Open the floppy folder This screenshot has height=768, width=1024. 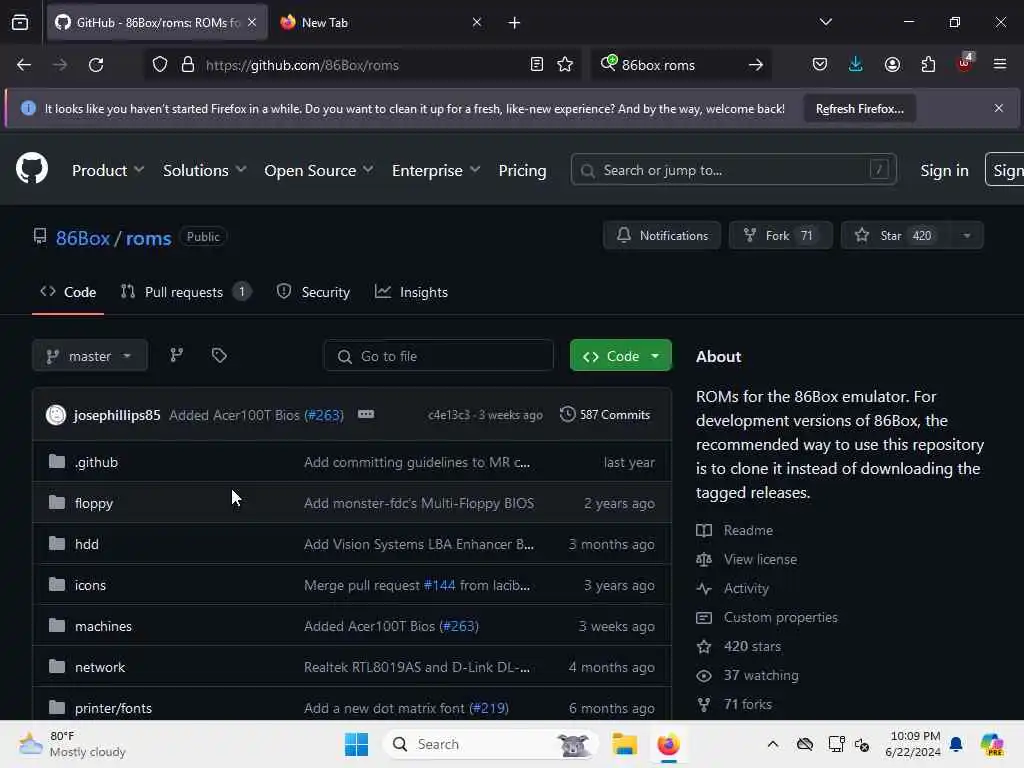pyautogui.click(x=94, y=503)
